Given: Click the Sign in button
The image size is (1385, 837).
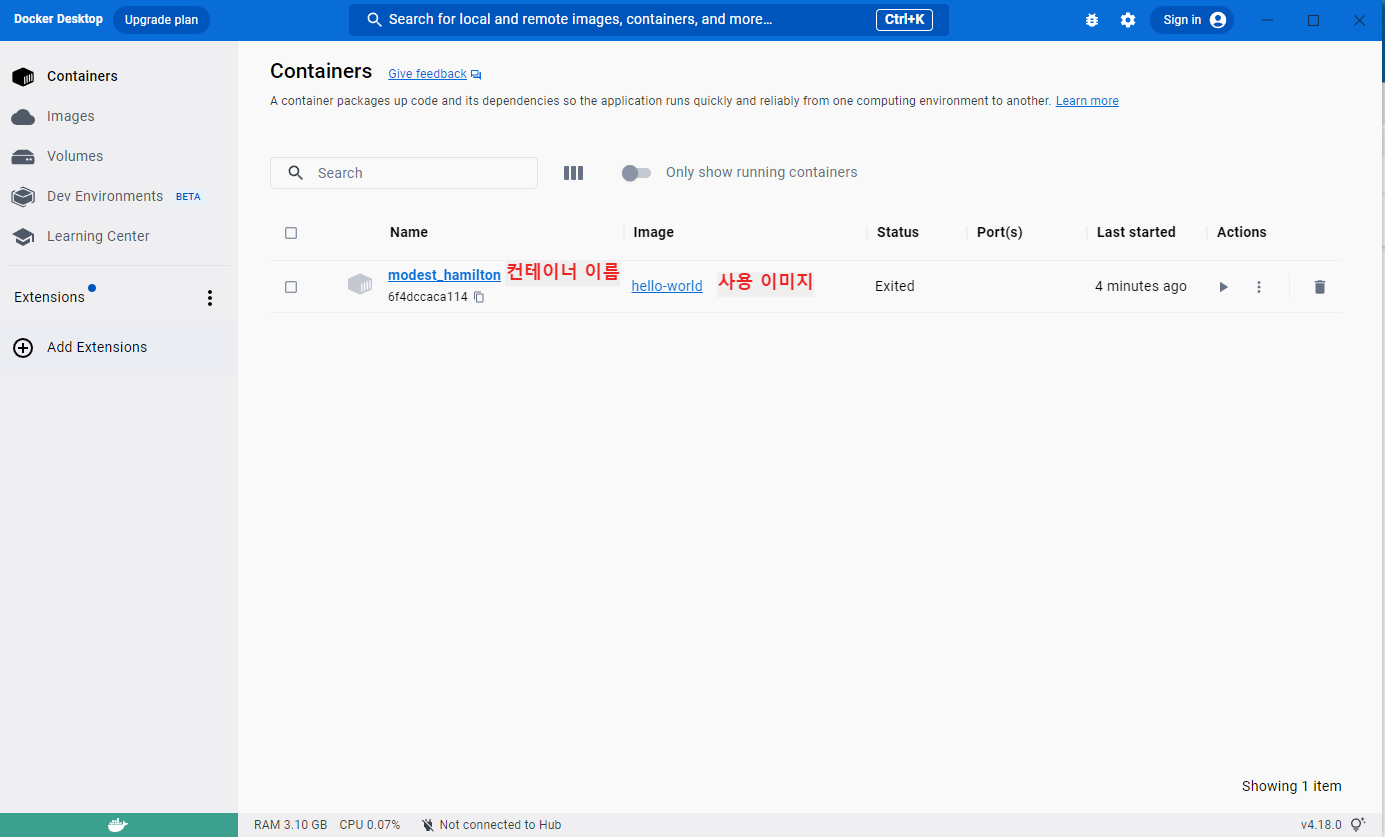Looking at the screenshot, I should point(1192,20).
